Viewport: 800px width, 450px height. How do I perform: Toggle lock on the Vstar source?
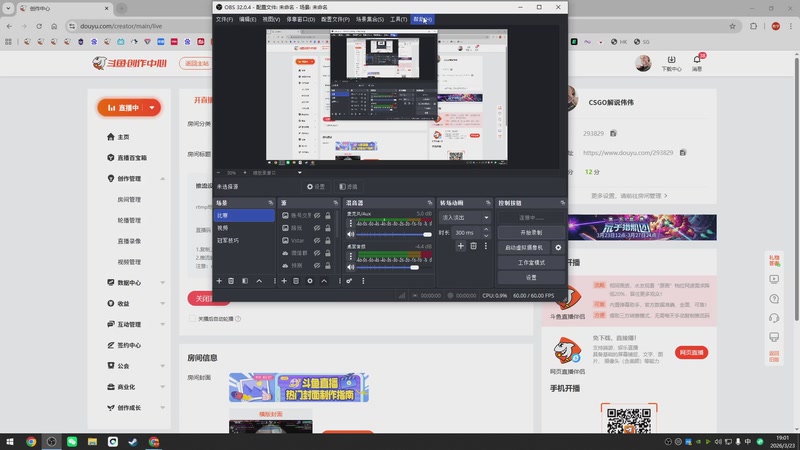[328, 240]
